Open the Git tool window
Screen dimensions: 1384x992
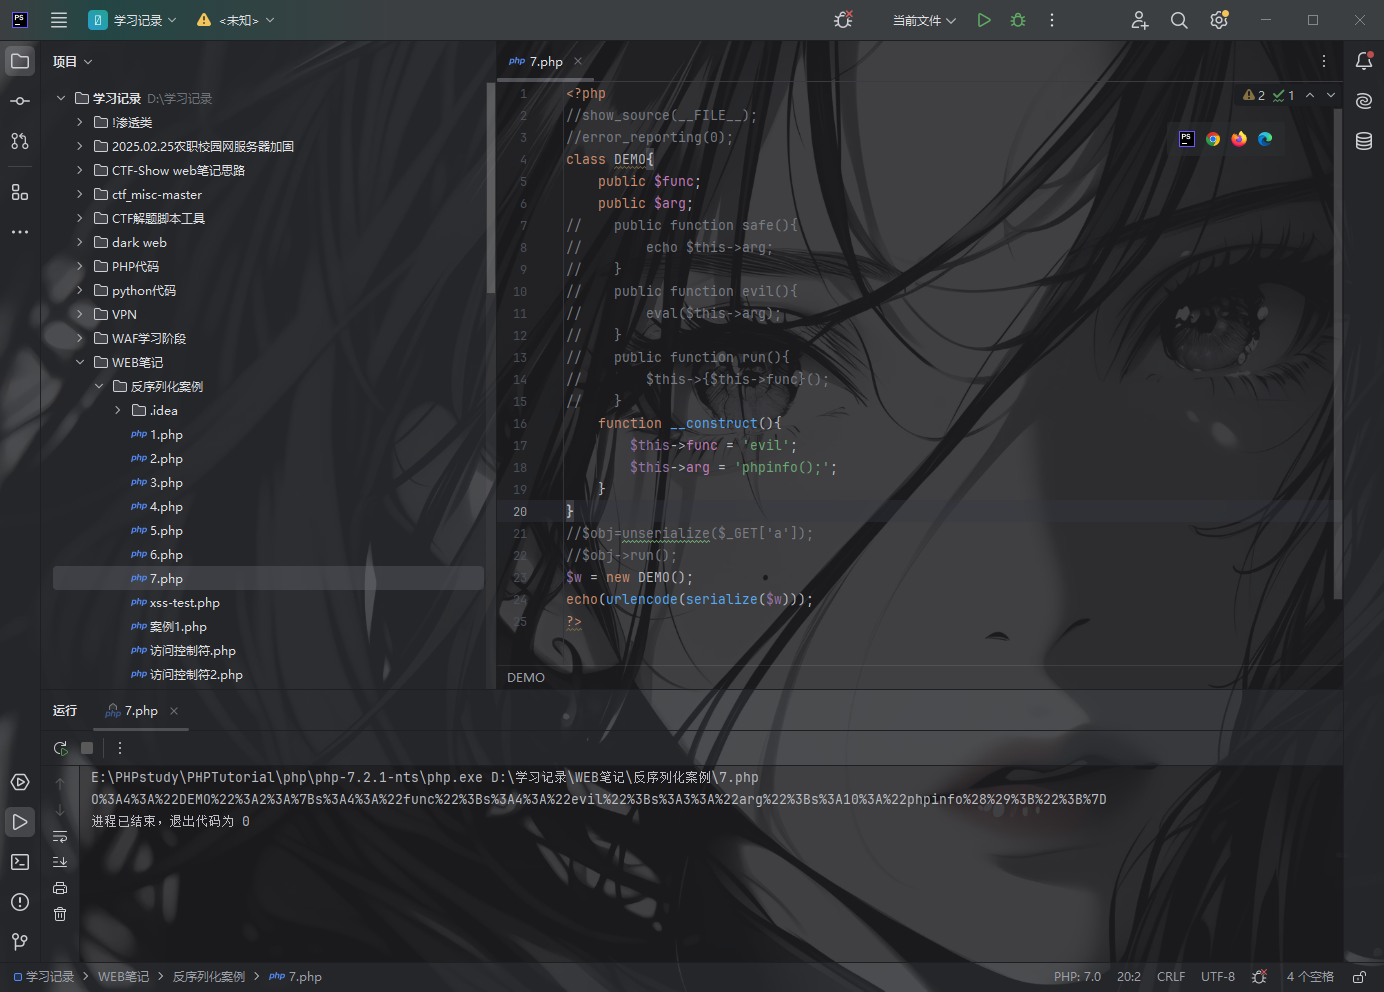20,942
